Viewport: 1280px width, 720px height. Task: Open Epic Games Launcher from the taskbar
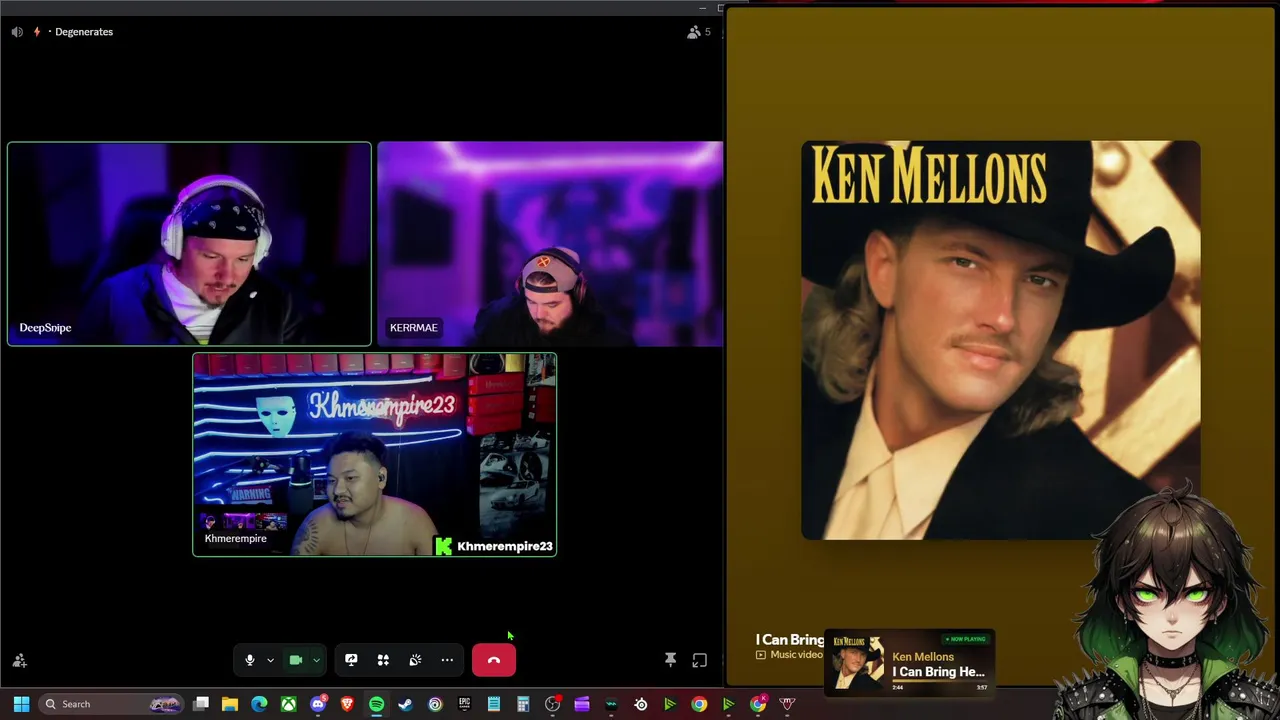464,704
